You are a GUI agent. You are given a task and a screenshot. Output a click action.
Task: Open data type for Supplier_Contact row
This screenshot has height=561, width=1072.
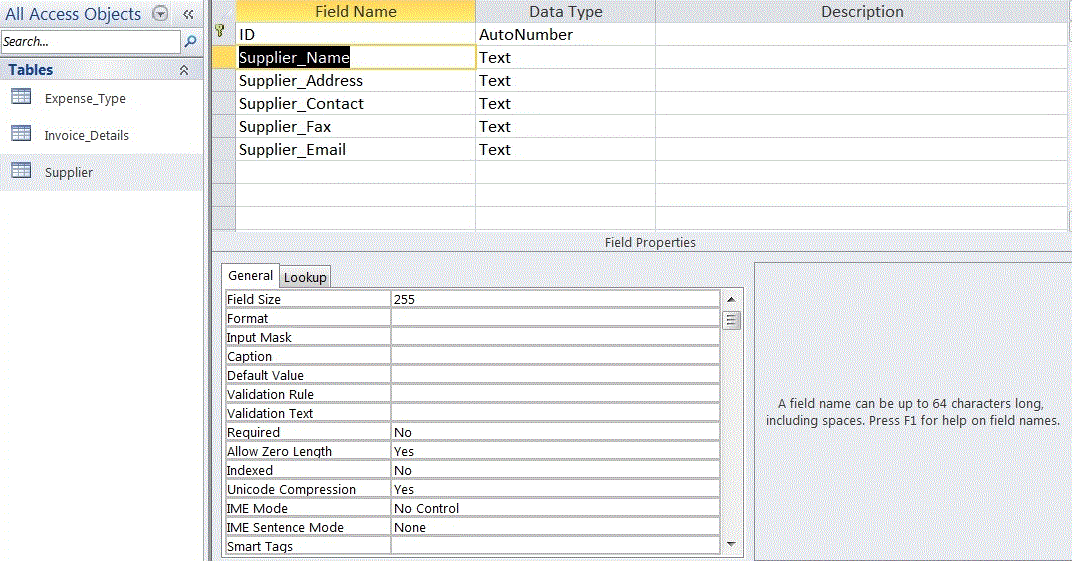(x=565, y=104)
